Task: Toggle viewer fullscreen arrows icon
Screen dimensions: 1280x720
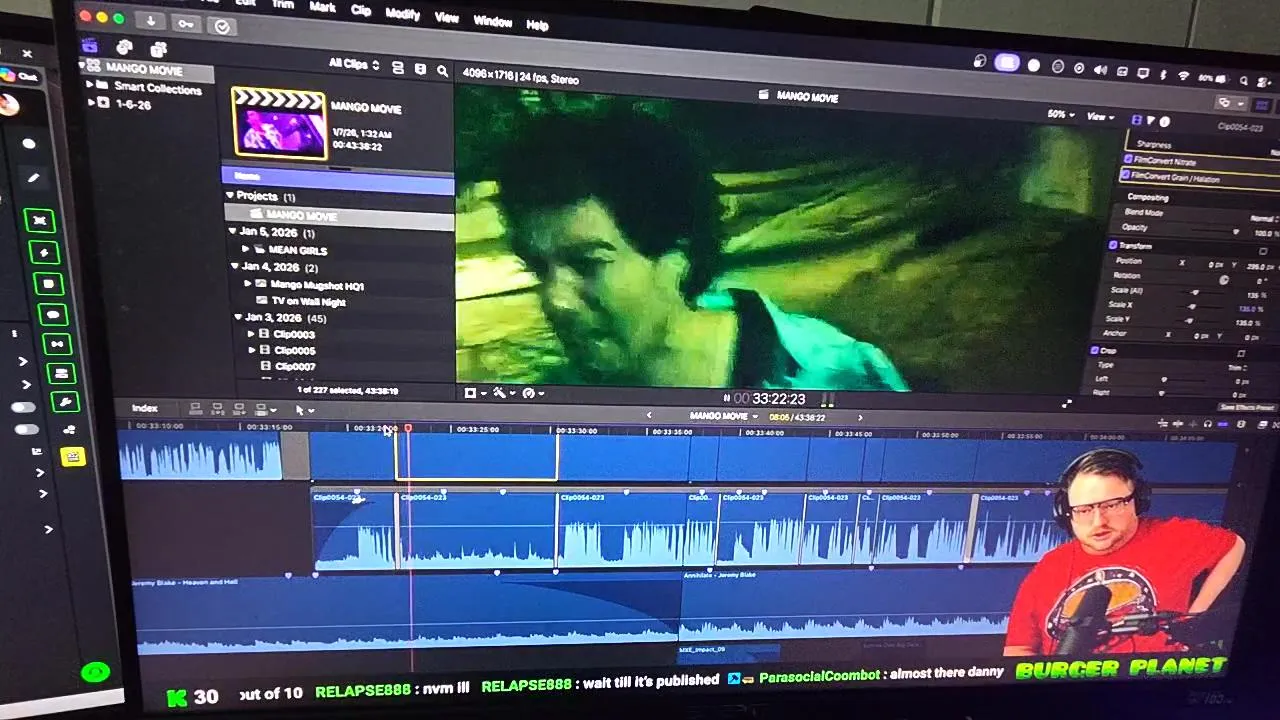Action: pyautogui.click(x=1067, y=404)
